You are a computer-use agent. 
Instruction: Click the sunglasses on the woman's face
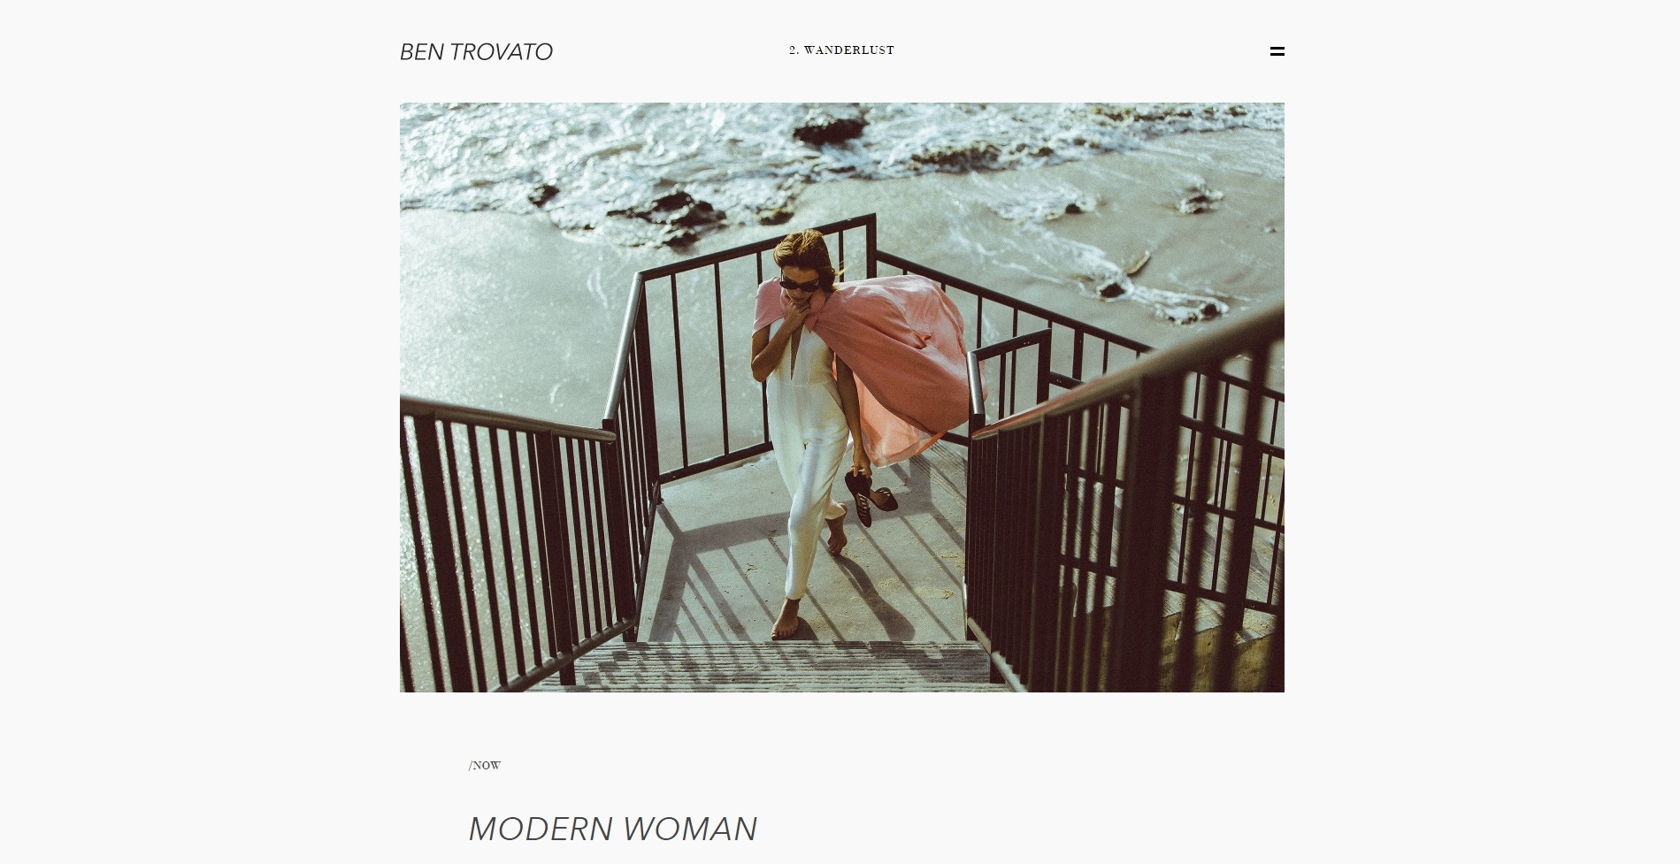(798, 283)
